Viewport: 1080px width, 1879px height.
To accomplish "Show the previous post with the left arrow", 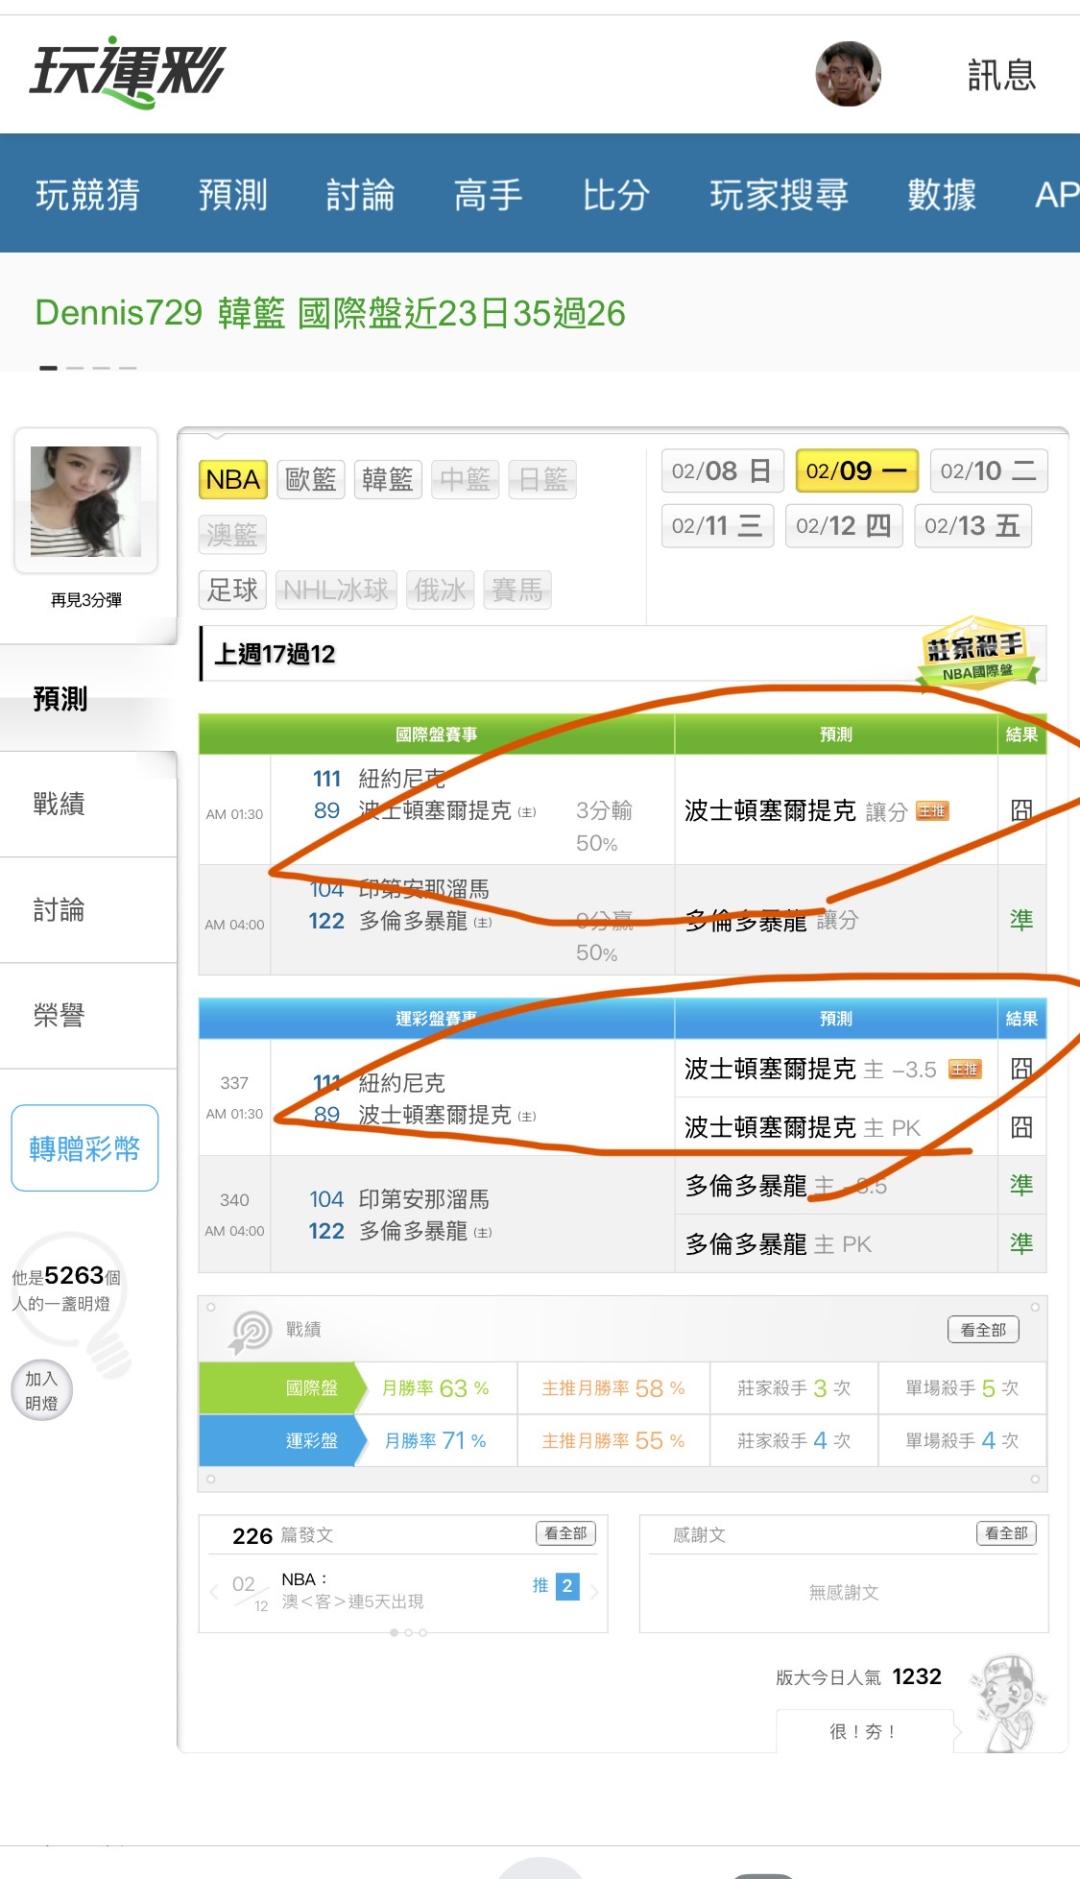I will coord(214,1591).
